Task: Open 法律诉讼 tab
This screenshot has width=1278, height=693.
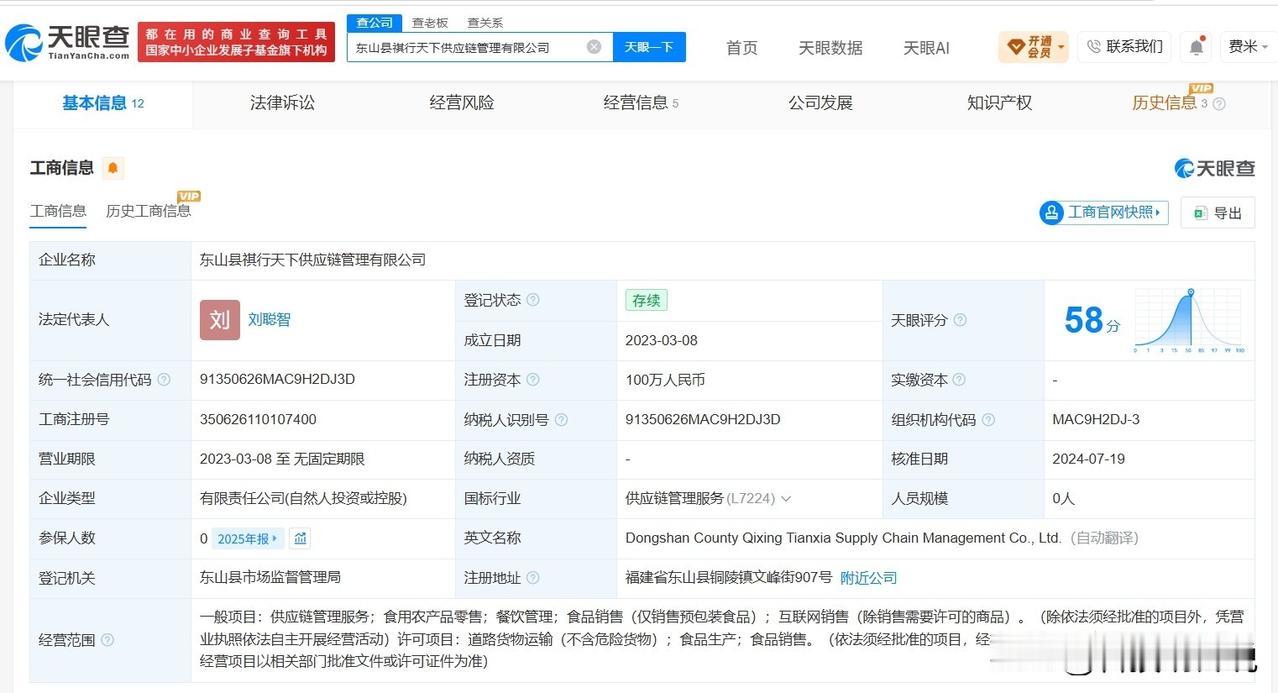Action: 282,103
